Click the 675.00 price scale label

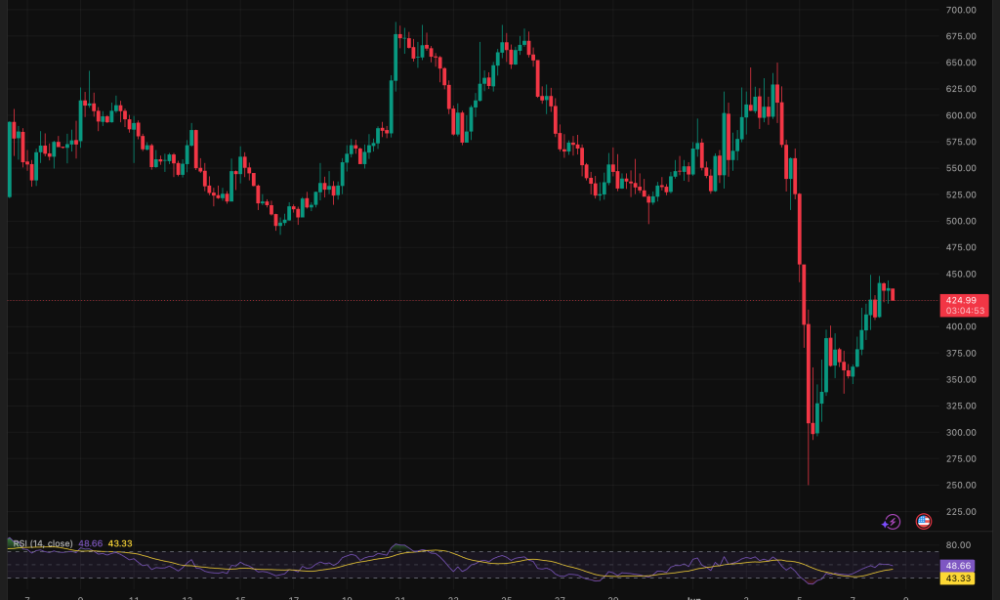tap(960, 36)
